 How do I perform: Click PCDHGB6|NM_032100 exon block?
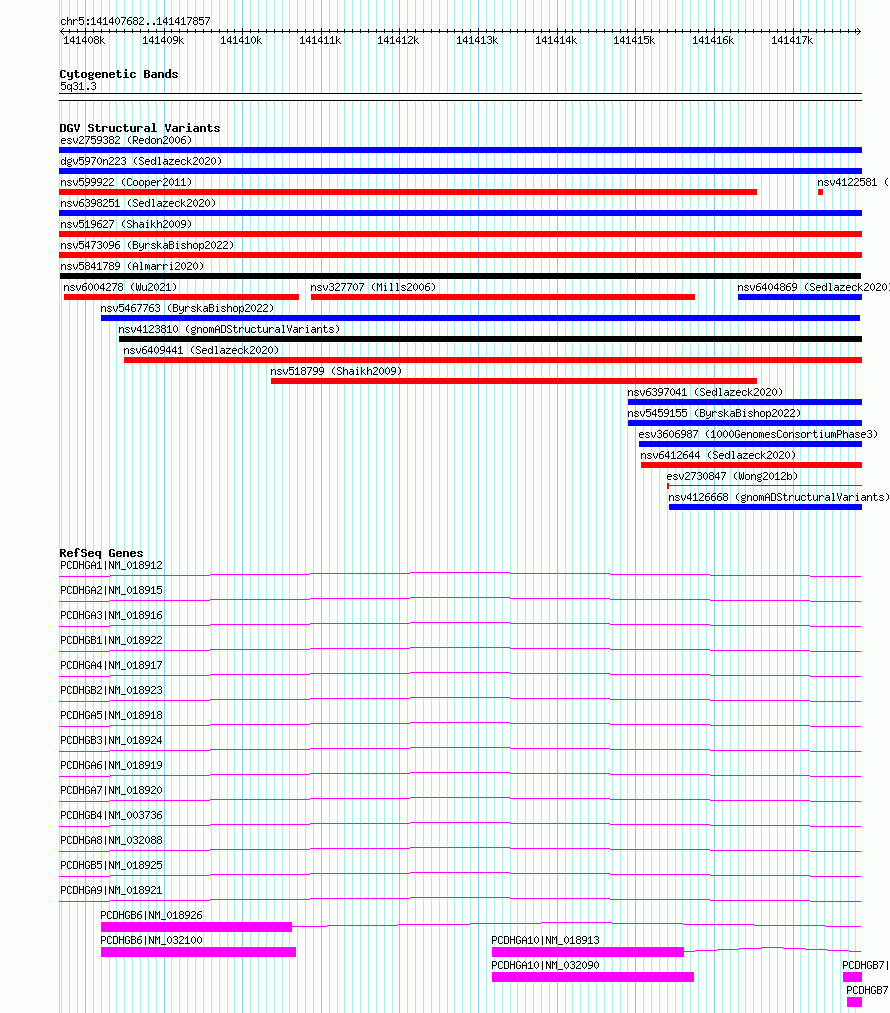tap(198, 952)
